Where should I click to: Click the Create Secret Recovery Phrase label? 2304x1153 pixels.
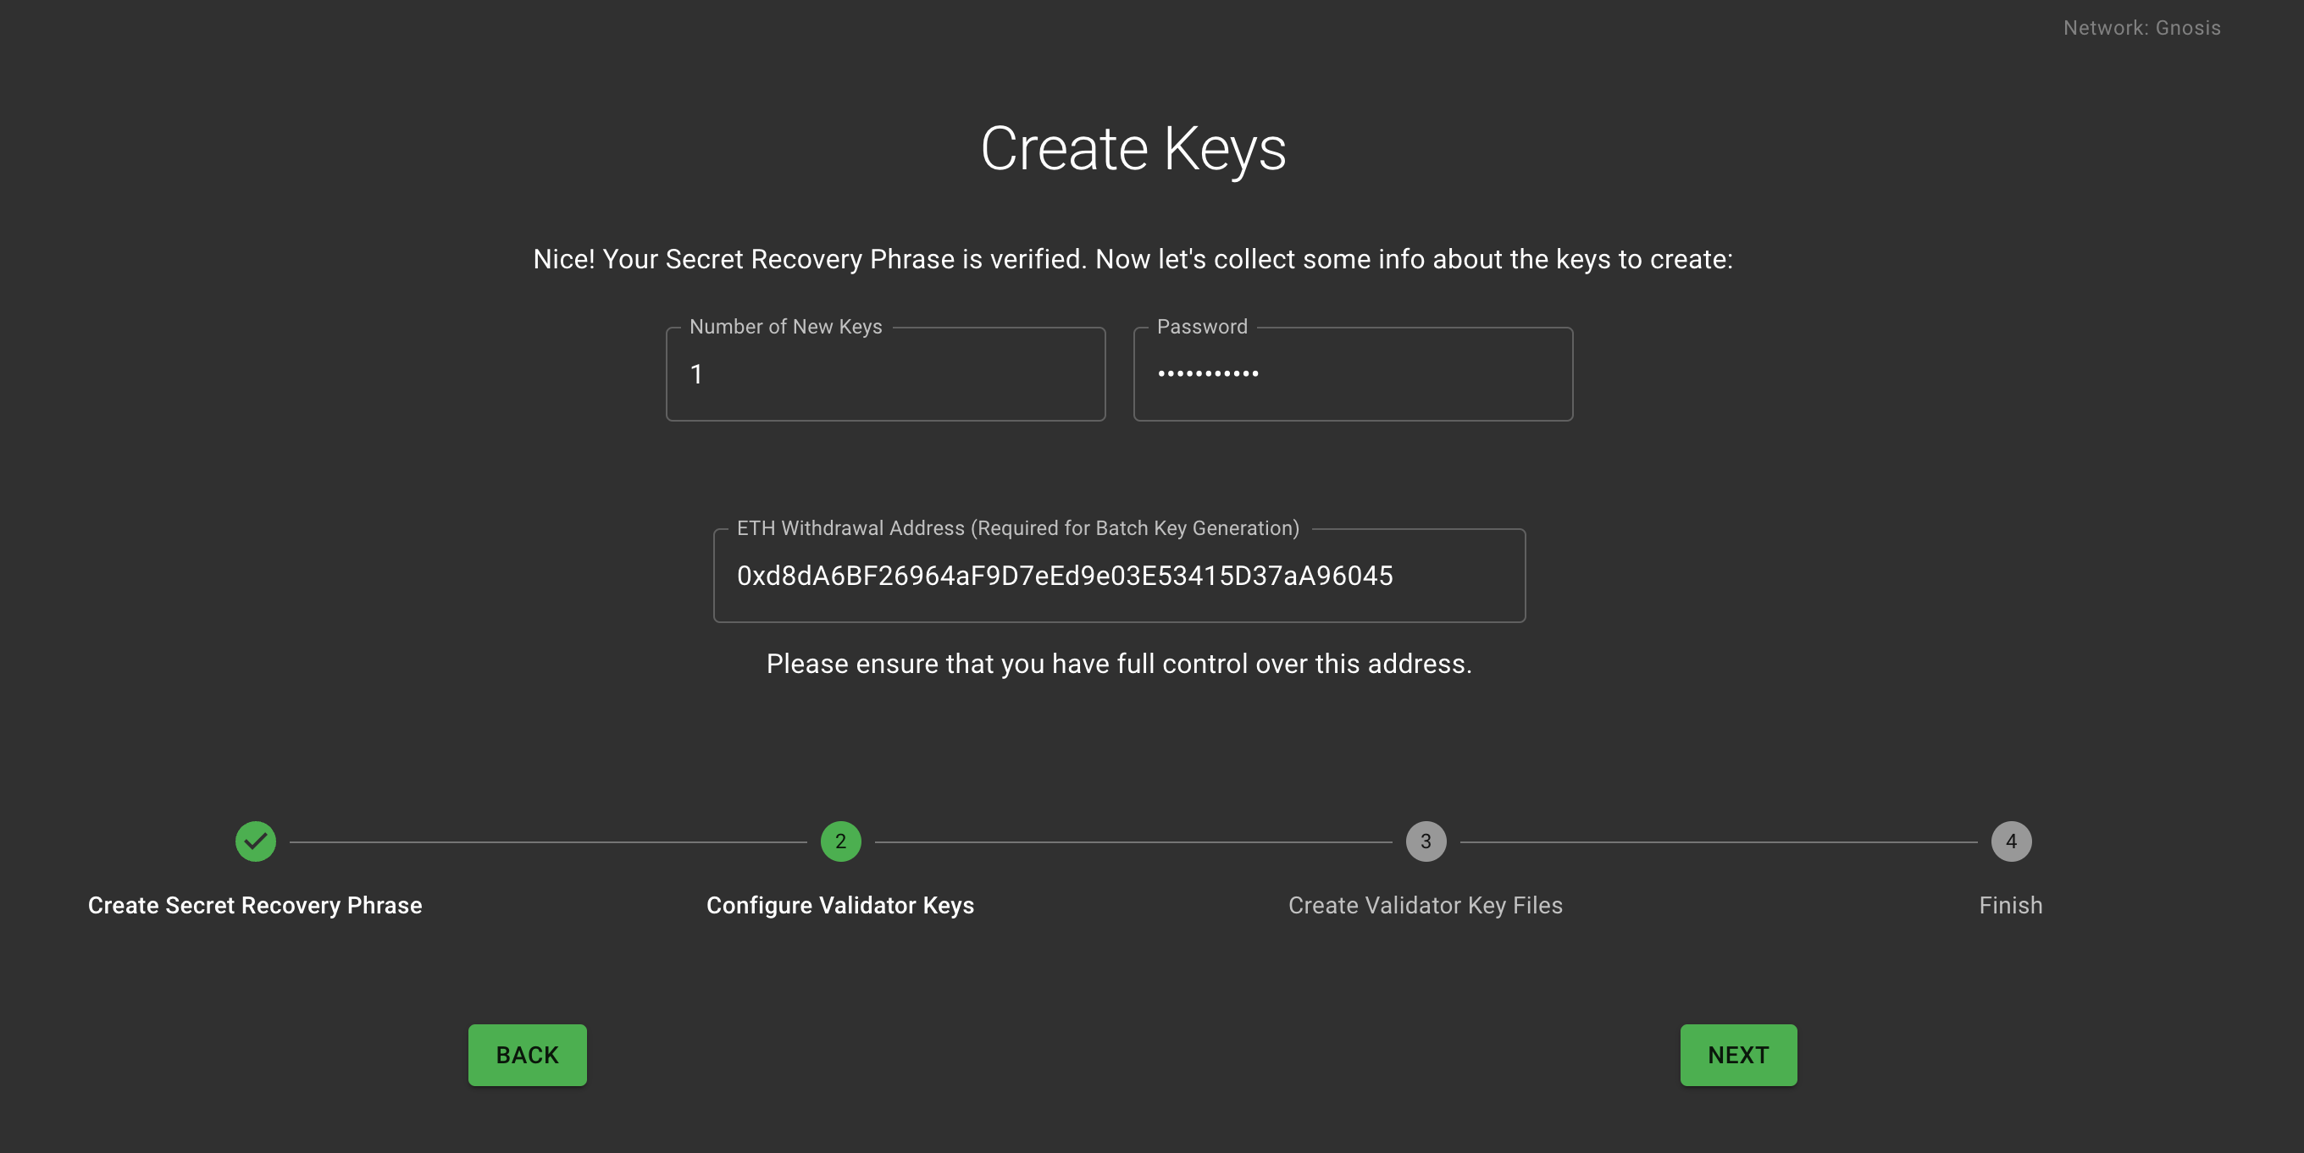(x=255, y=905)
